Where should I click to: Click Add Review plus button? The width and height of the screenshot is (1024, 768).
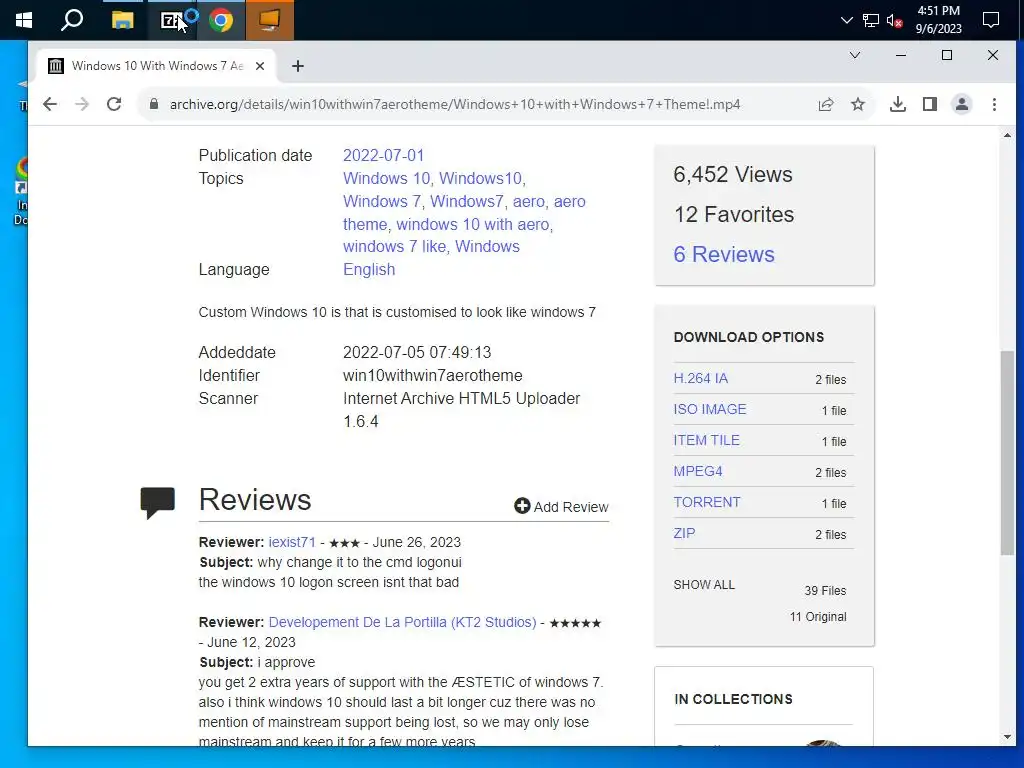tap(561, 506)
